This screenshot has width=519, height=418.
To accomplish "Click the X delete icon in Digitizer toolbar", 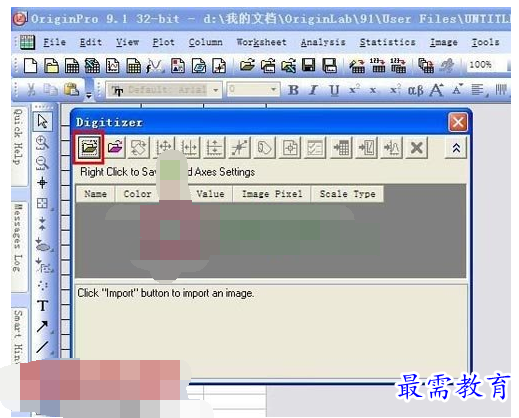I will (417, 147).
